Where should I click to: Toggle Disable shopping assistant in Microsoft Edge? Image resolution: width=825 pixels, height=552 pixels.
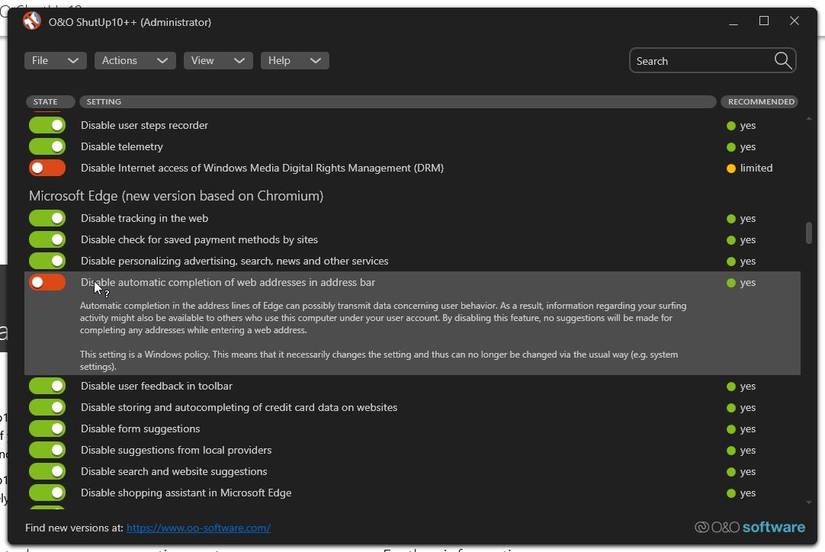pyautogui.click(x=47, y=493)
